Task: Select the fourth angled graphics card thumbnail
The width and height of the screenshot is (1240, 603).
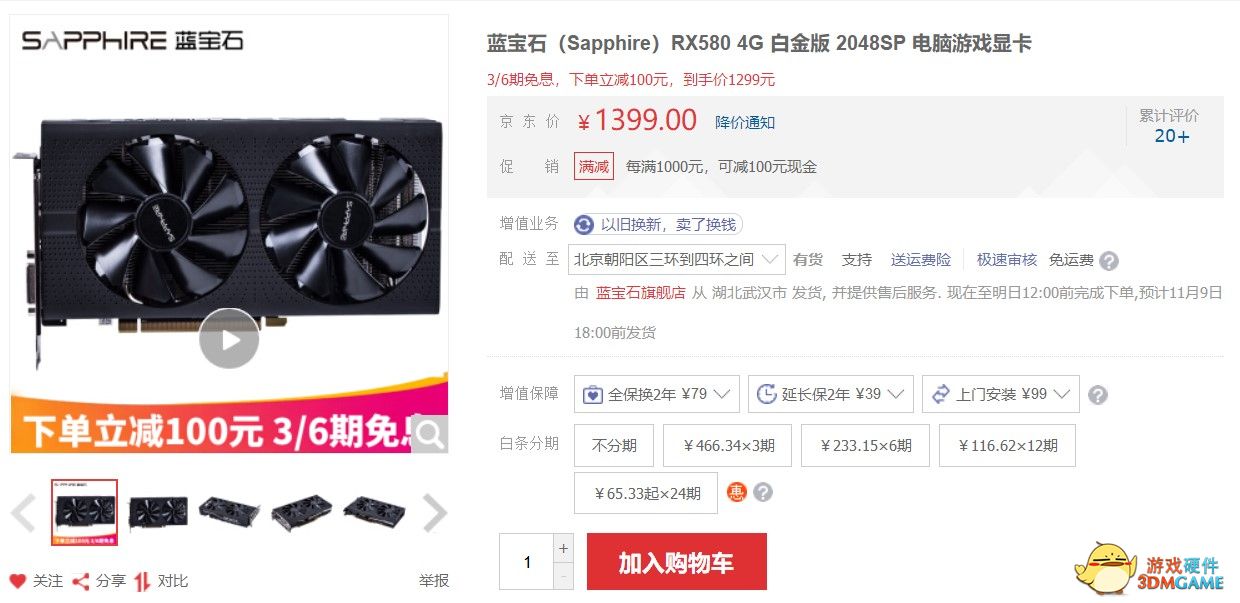Action: coord(301,512)
